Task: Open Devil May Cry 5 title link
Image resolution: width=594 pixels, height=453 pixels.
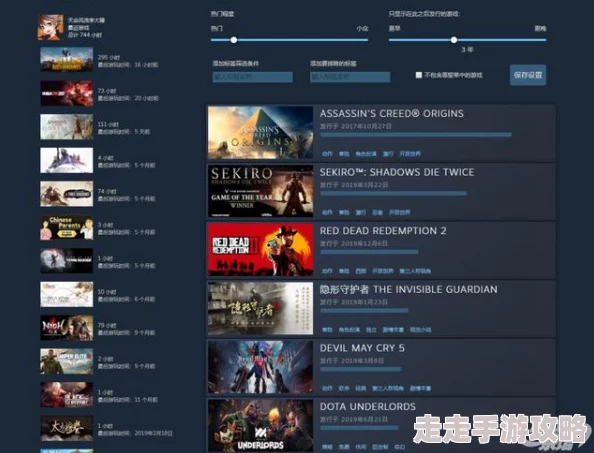Action: [362, 348]
